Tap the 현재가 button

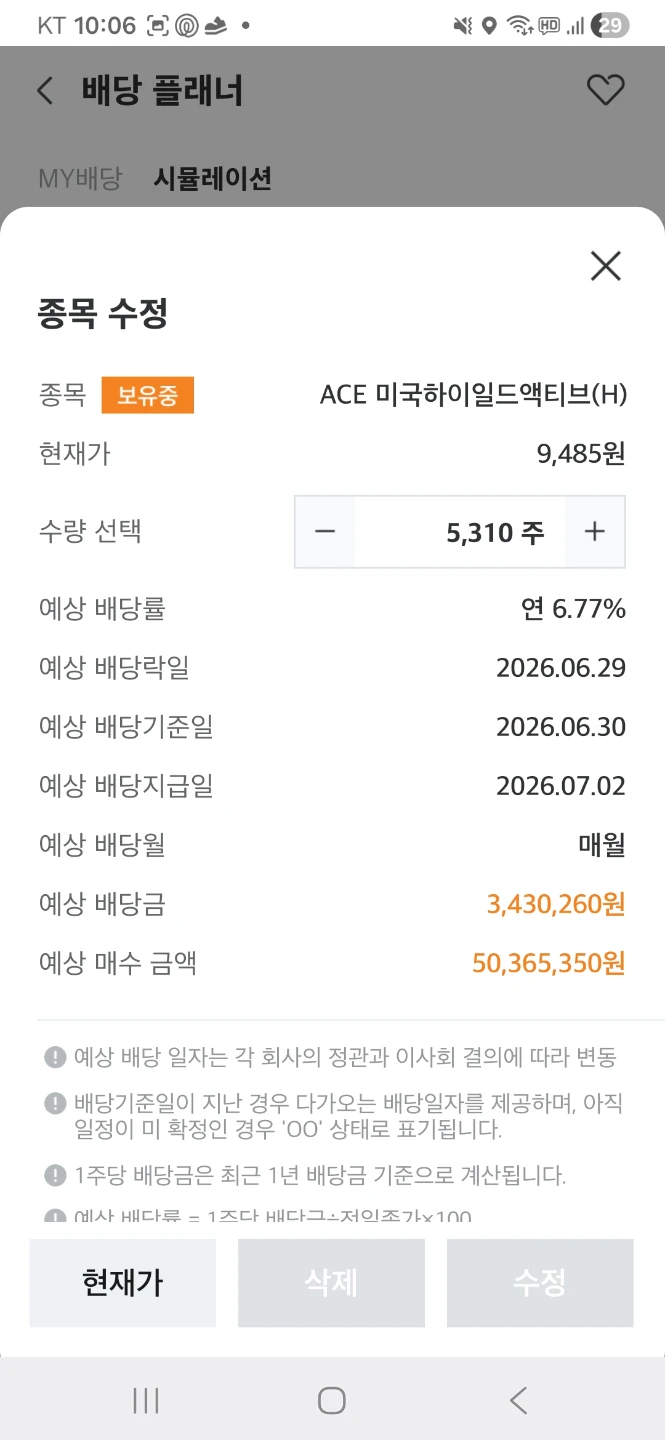[123, 1283]
